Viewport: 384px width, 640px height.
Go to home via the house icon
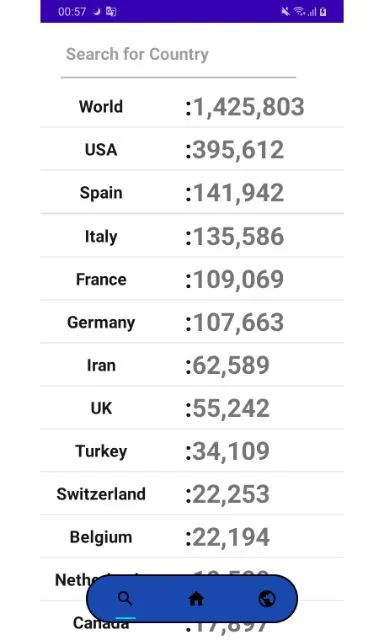coord(196,599)
